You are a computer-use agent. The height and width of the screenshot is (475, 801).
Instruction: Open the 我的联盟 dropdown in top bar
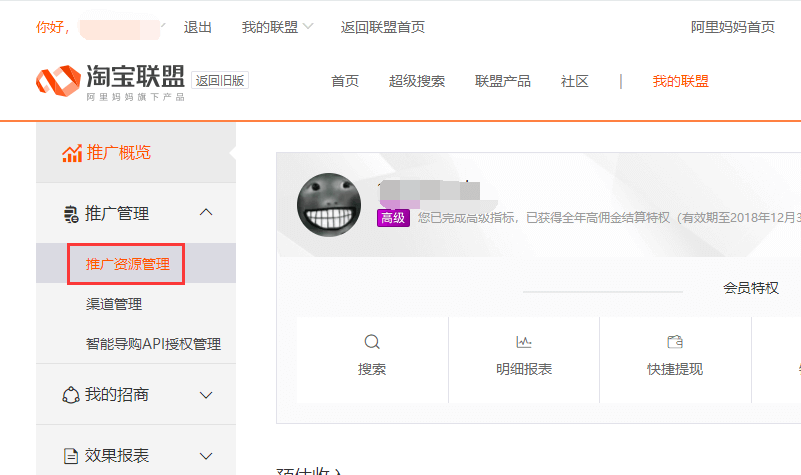277,27
